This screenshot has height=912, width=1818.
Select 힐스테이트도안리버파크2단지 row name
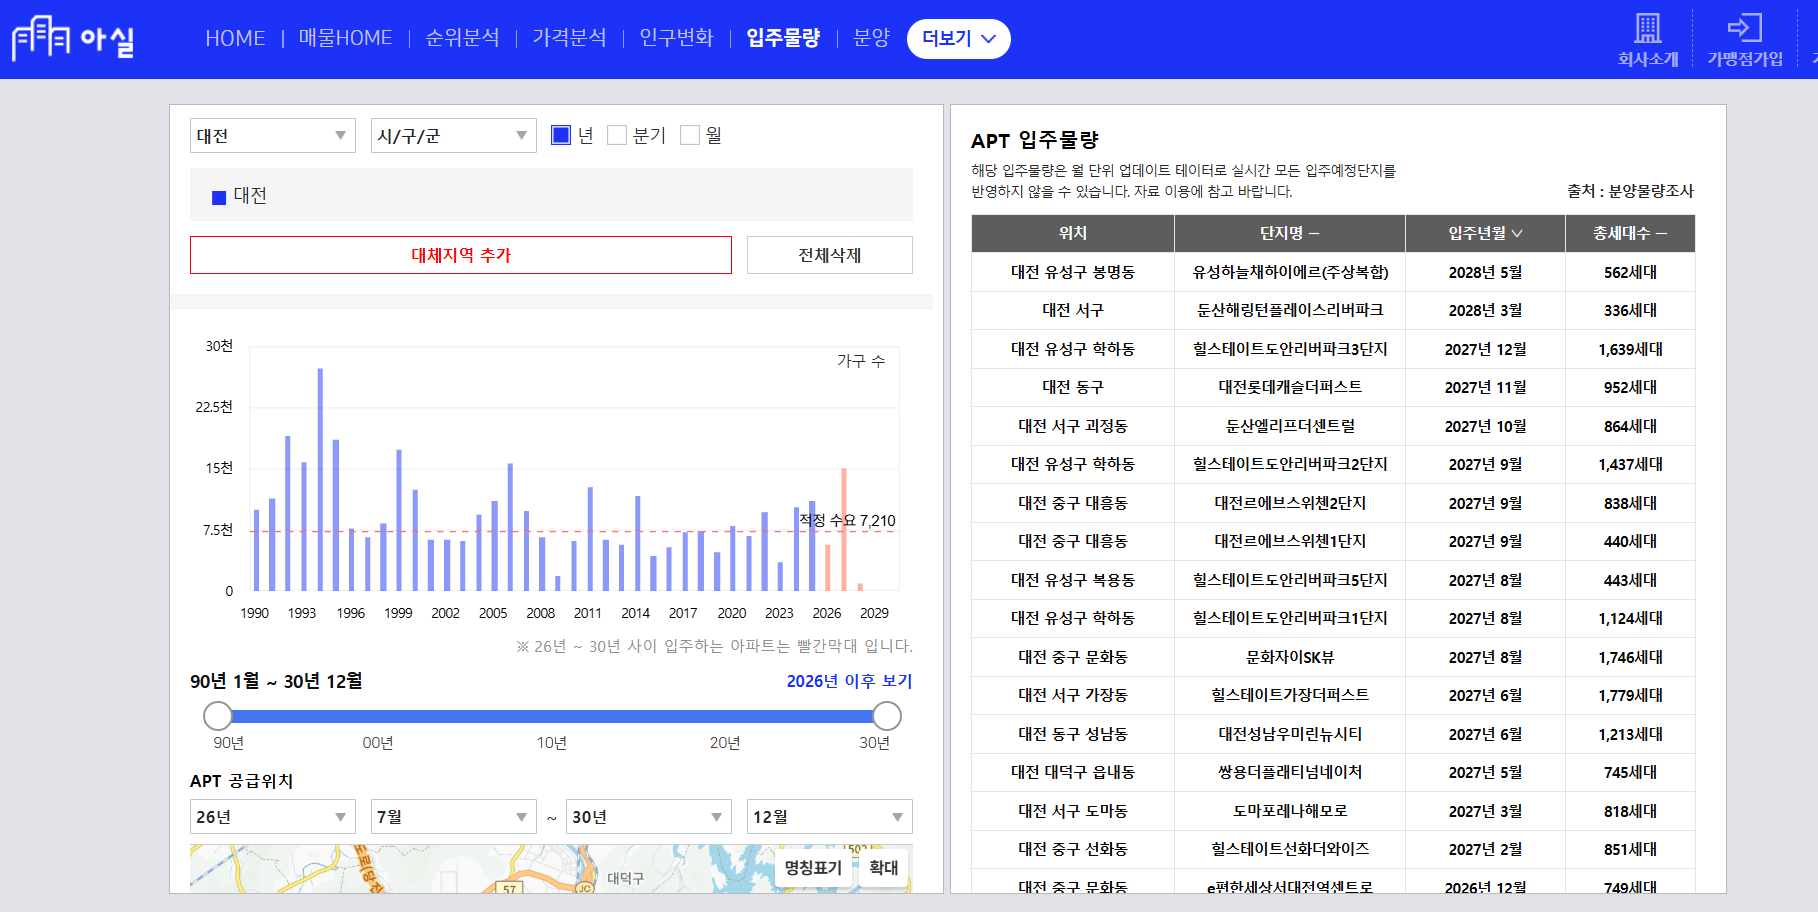click(1290, 464)
